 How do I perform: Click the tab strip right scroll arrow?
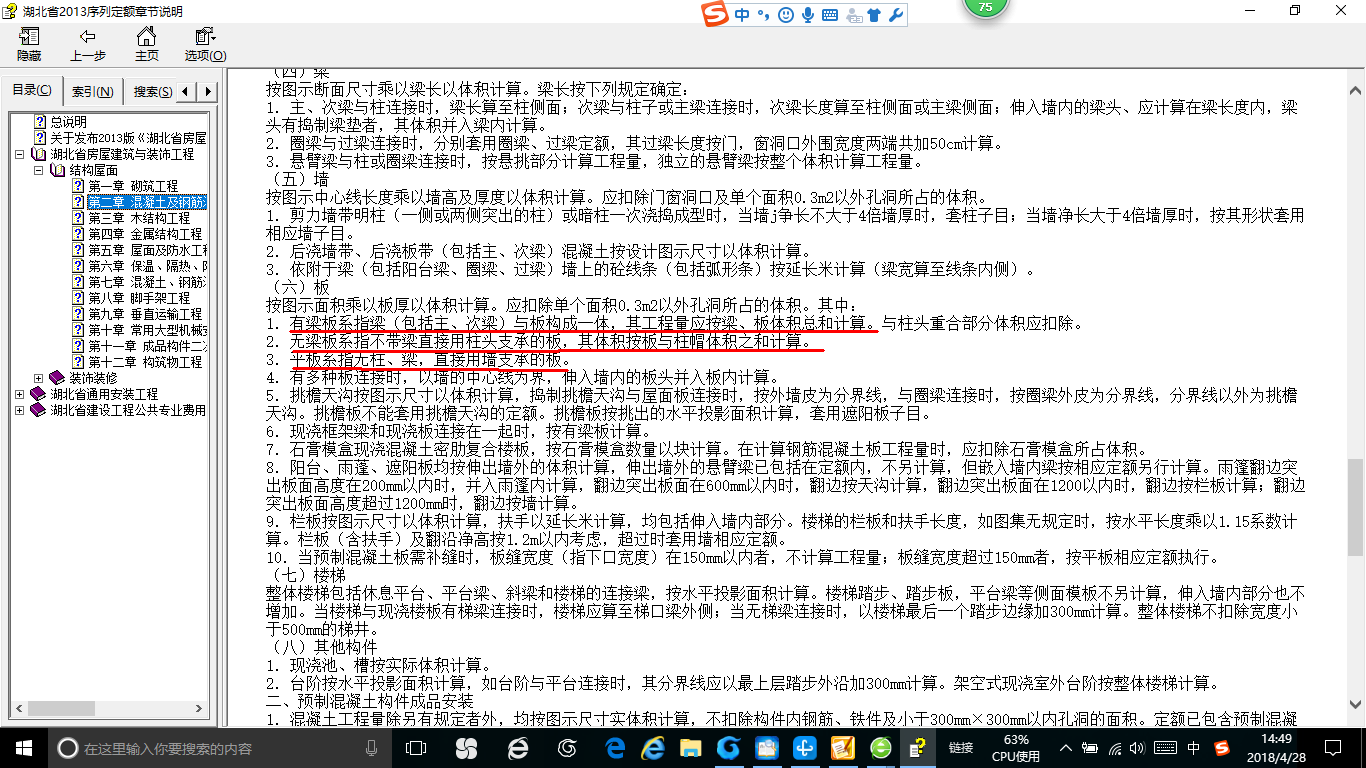pyautogui.click(x=208, y=91)
